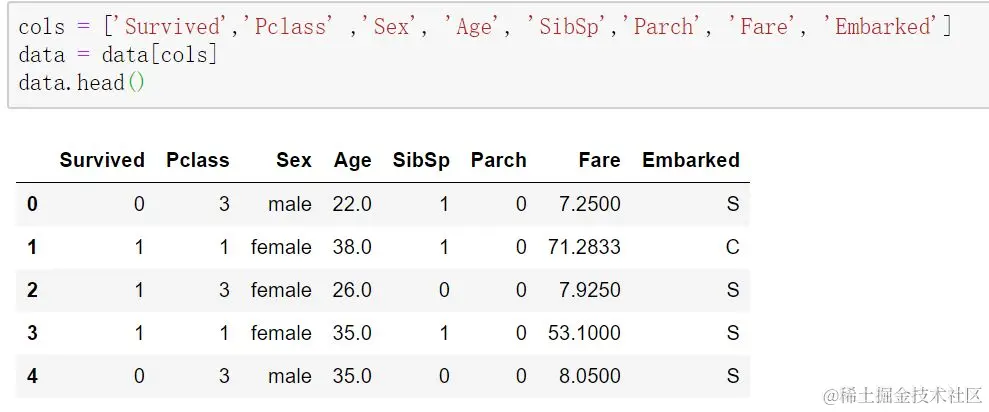The height and width of the screenshot is (412, 989).
Task: Select the fare value 53.1000
Action: (584, 333)
